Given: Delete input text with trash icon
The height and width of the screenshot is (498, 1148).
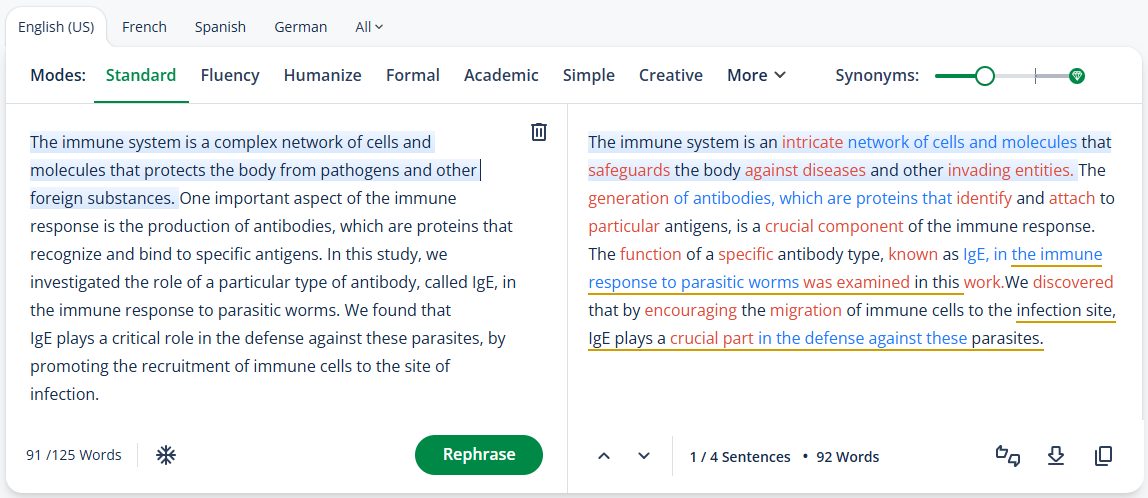Looking at the screenshot, I should click(539, 132).
